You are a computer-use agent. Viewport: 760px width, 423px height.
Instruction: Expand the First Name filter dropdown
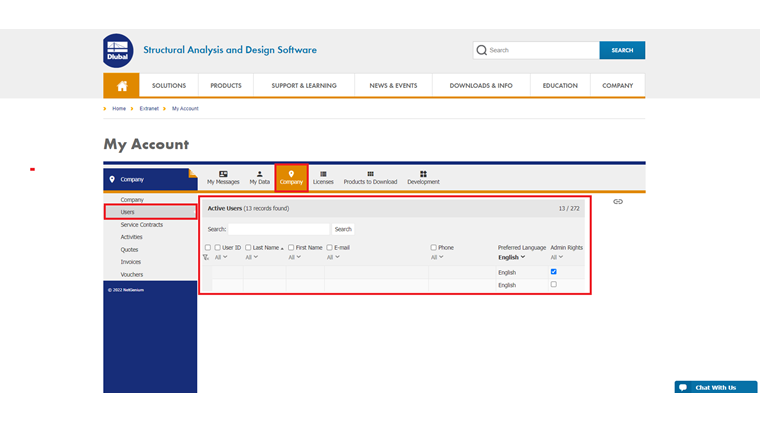point(295,257)
